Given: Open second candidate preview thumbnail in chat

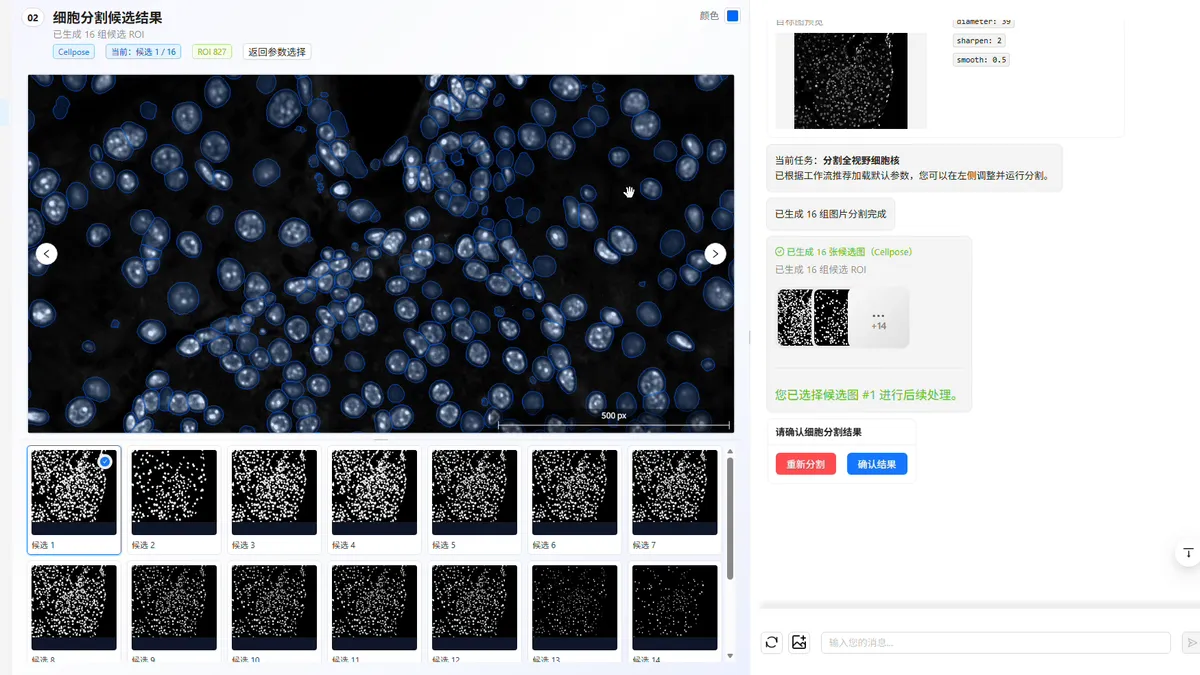Looking at the screenshot, I should click(832, 318).
